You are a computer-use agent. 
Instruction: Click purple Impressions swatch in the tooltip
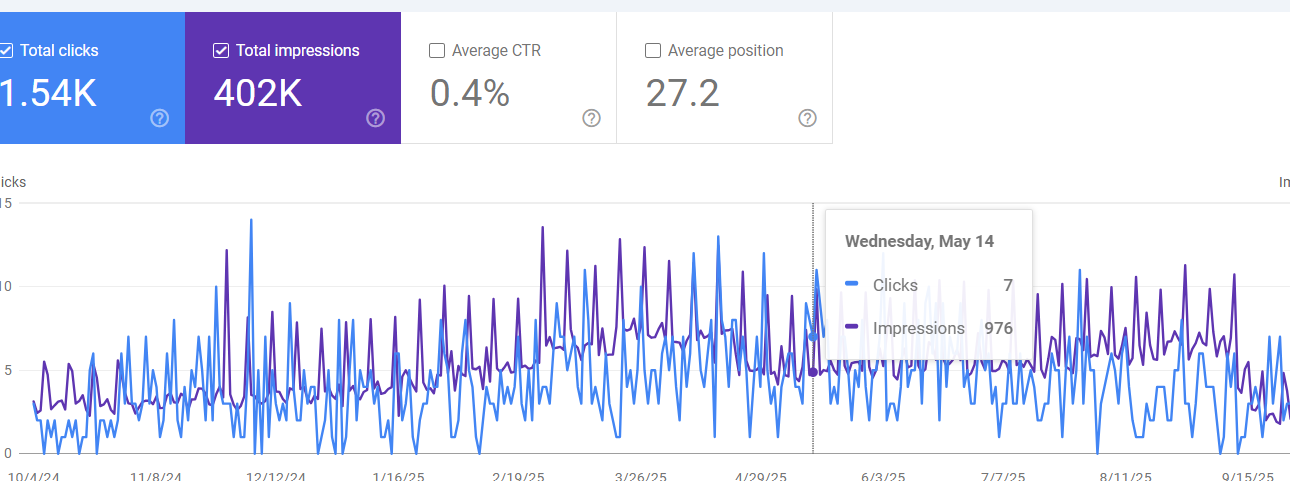coord(851,328)
